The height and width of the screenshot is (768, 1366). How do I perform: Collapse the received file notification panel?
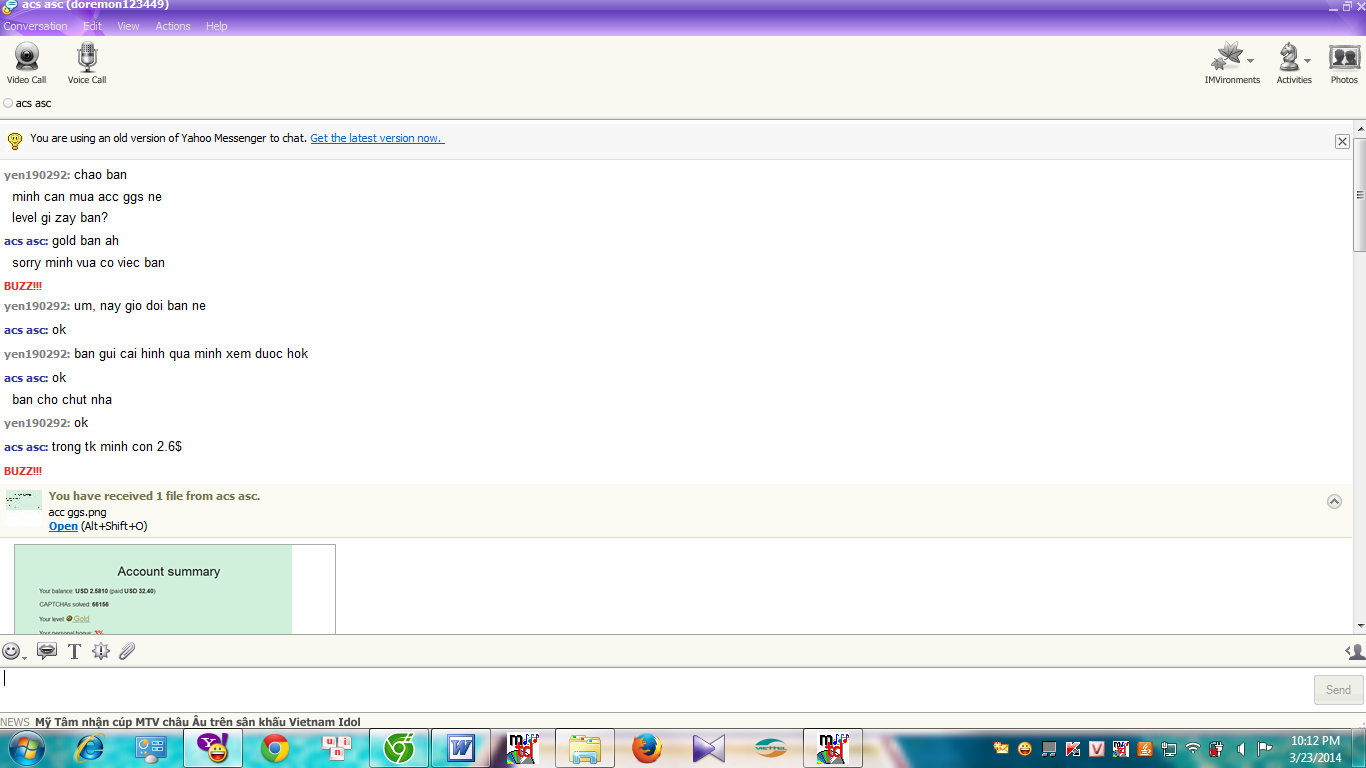pyautogui.click(x=1334, y=501)
